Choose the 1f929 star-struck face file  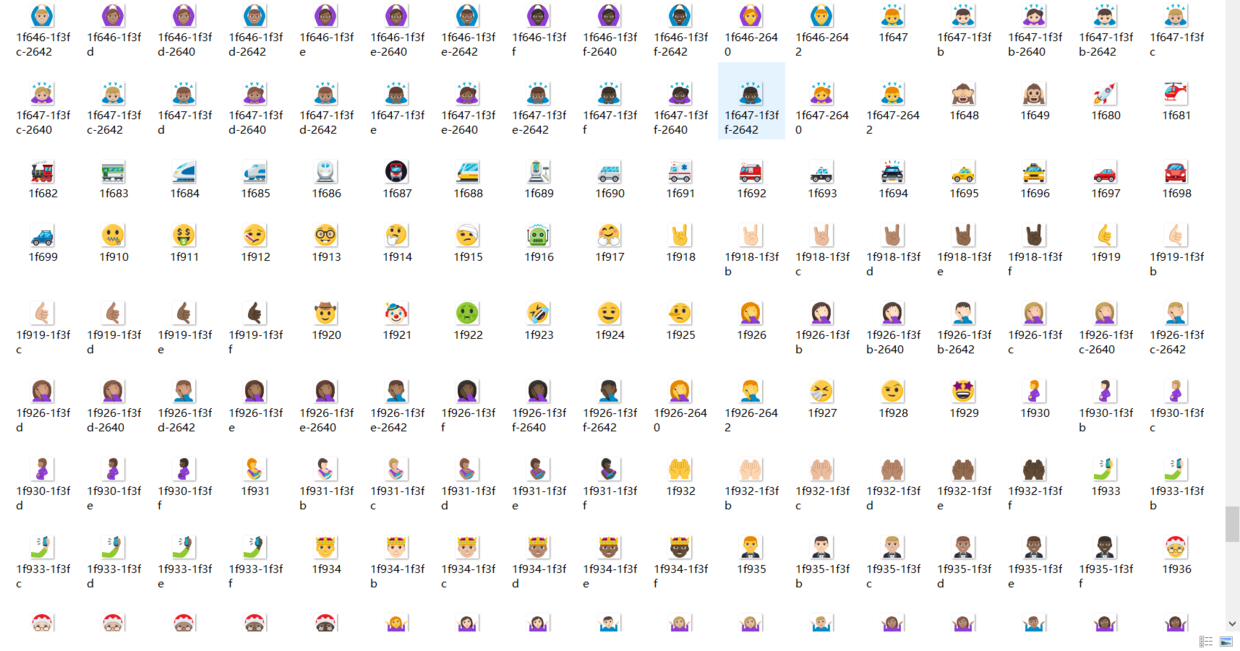pos(964,400)
